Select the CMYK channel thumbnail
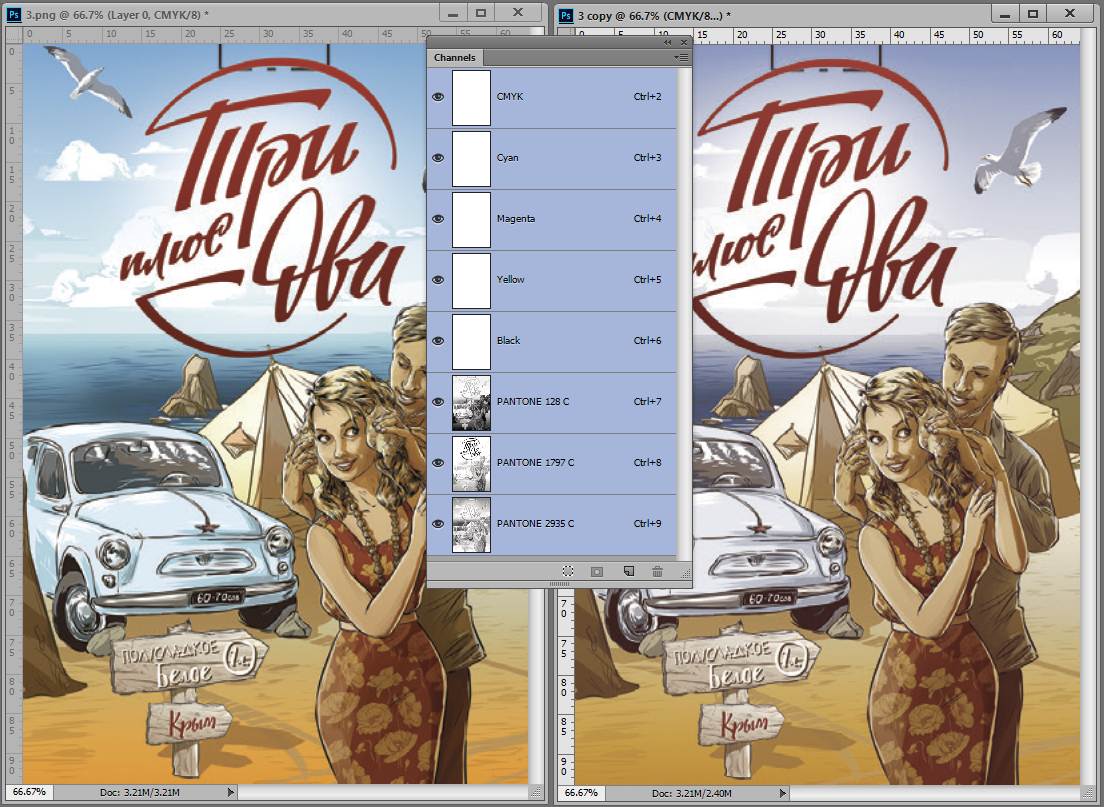Image resolution: width=1104 pixels, height=807 pixels. (471, 98)
